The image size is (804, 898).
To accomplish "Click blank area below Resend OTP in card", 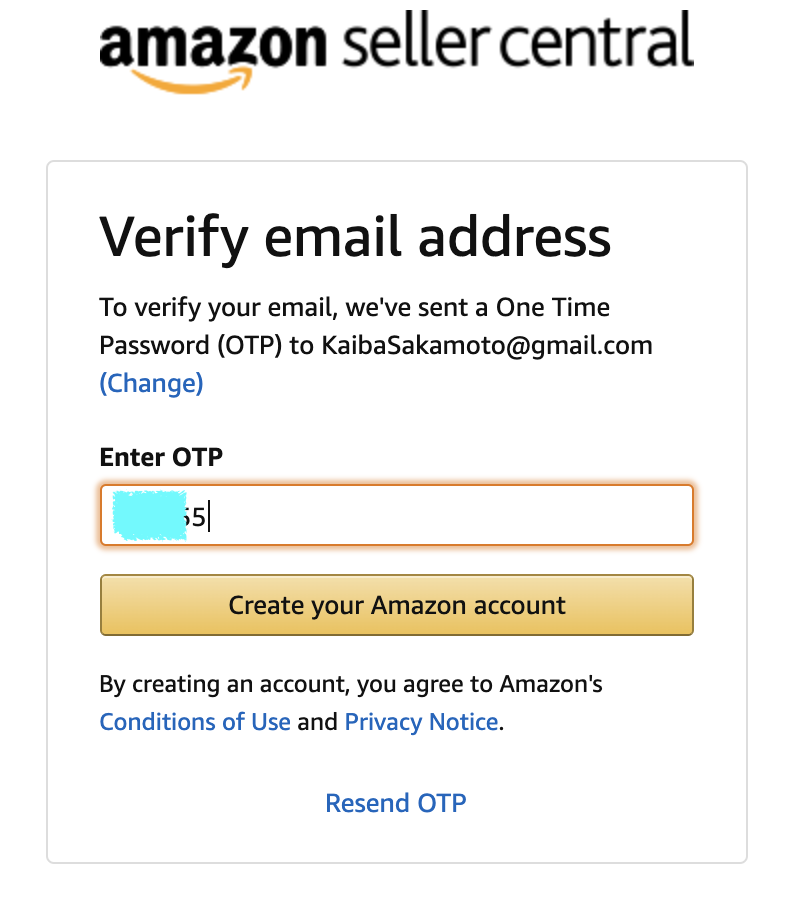I will tap(396, 841).
